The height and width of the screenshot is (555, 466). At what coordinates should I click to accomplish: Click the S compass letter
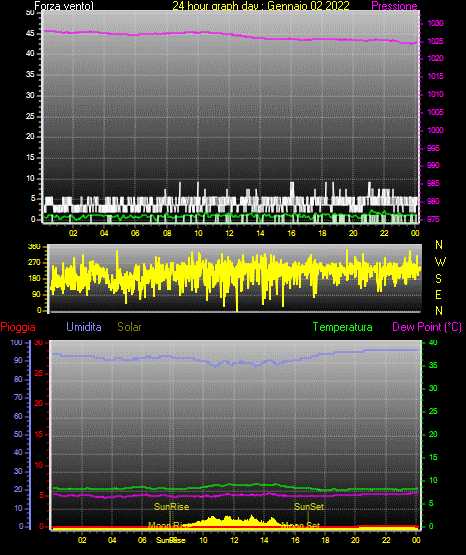pos(438,279)
